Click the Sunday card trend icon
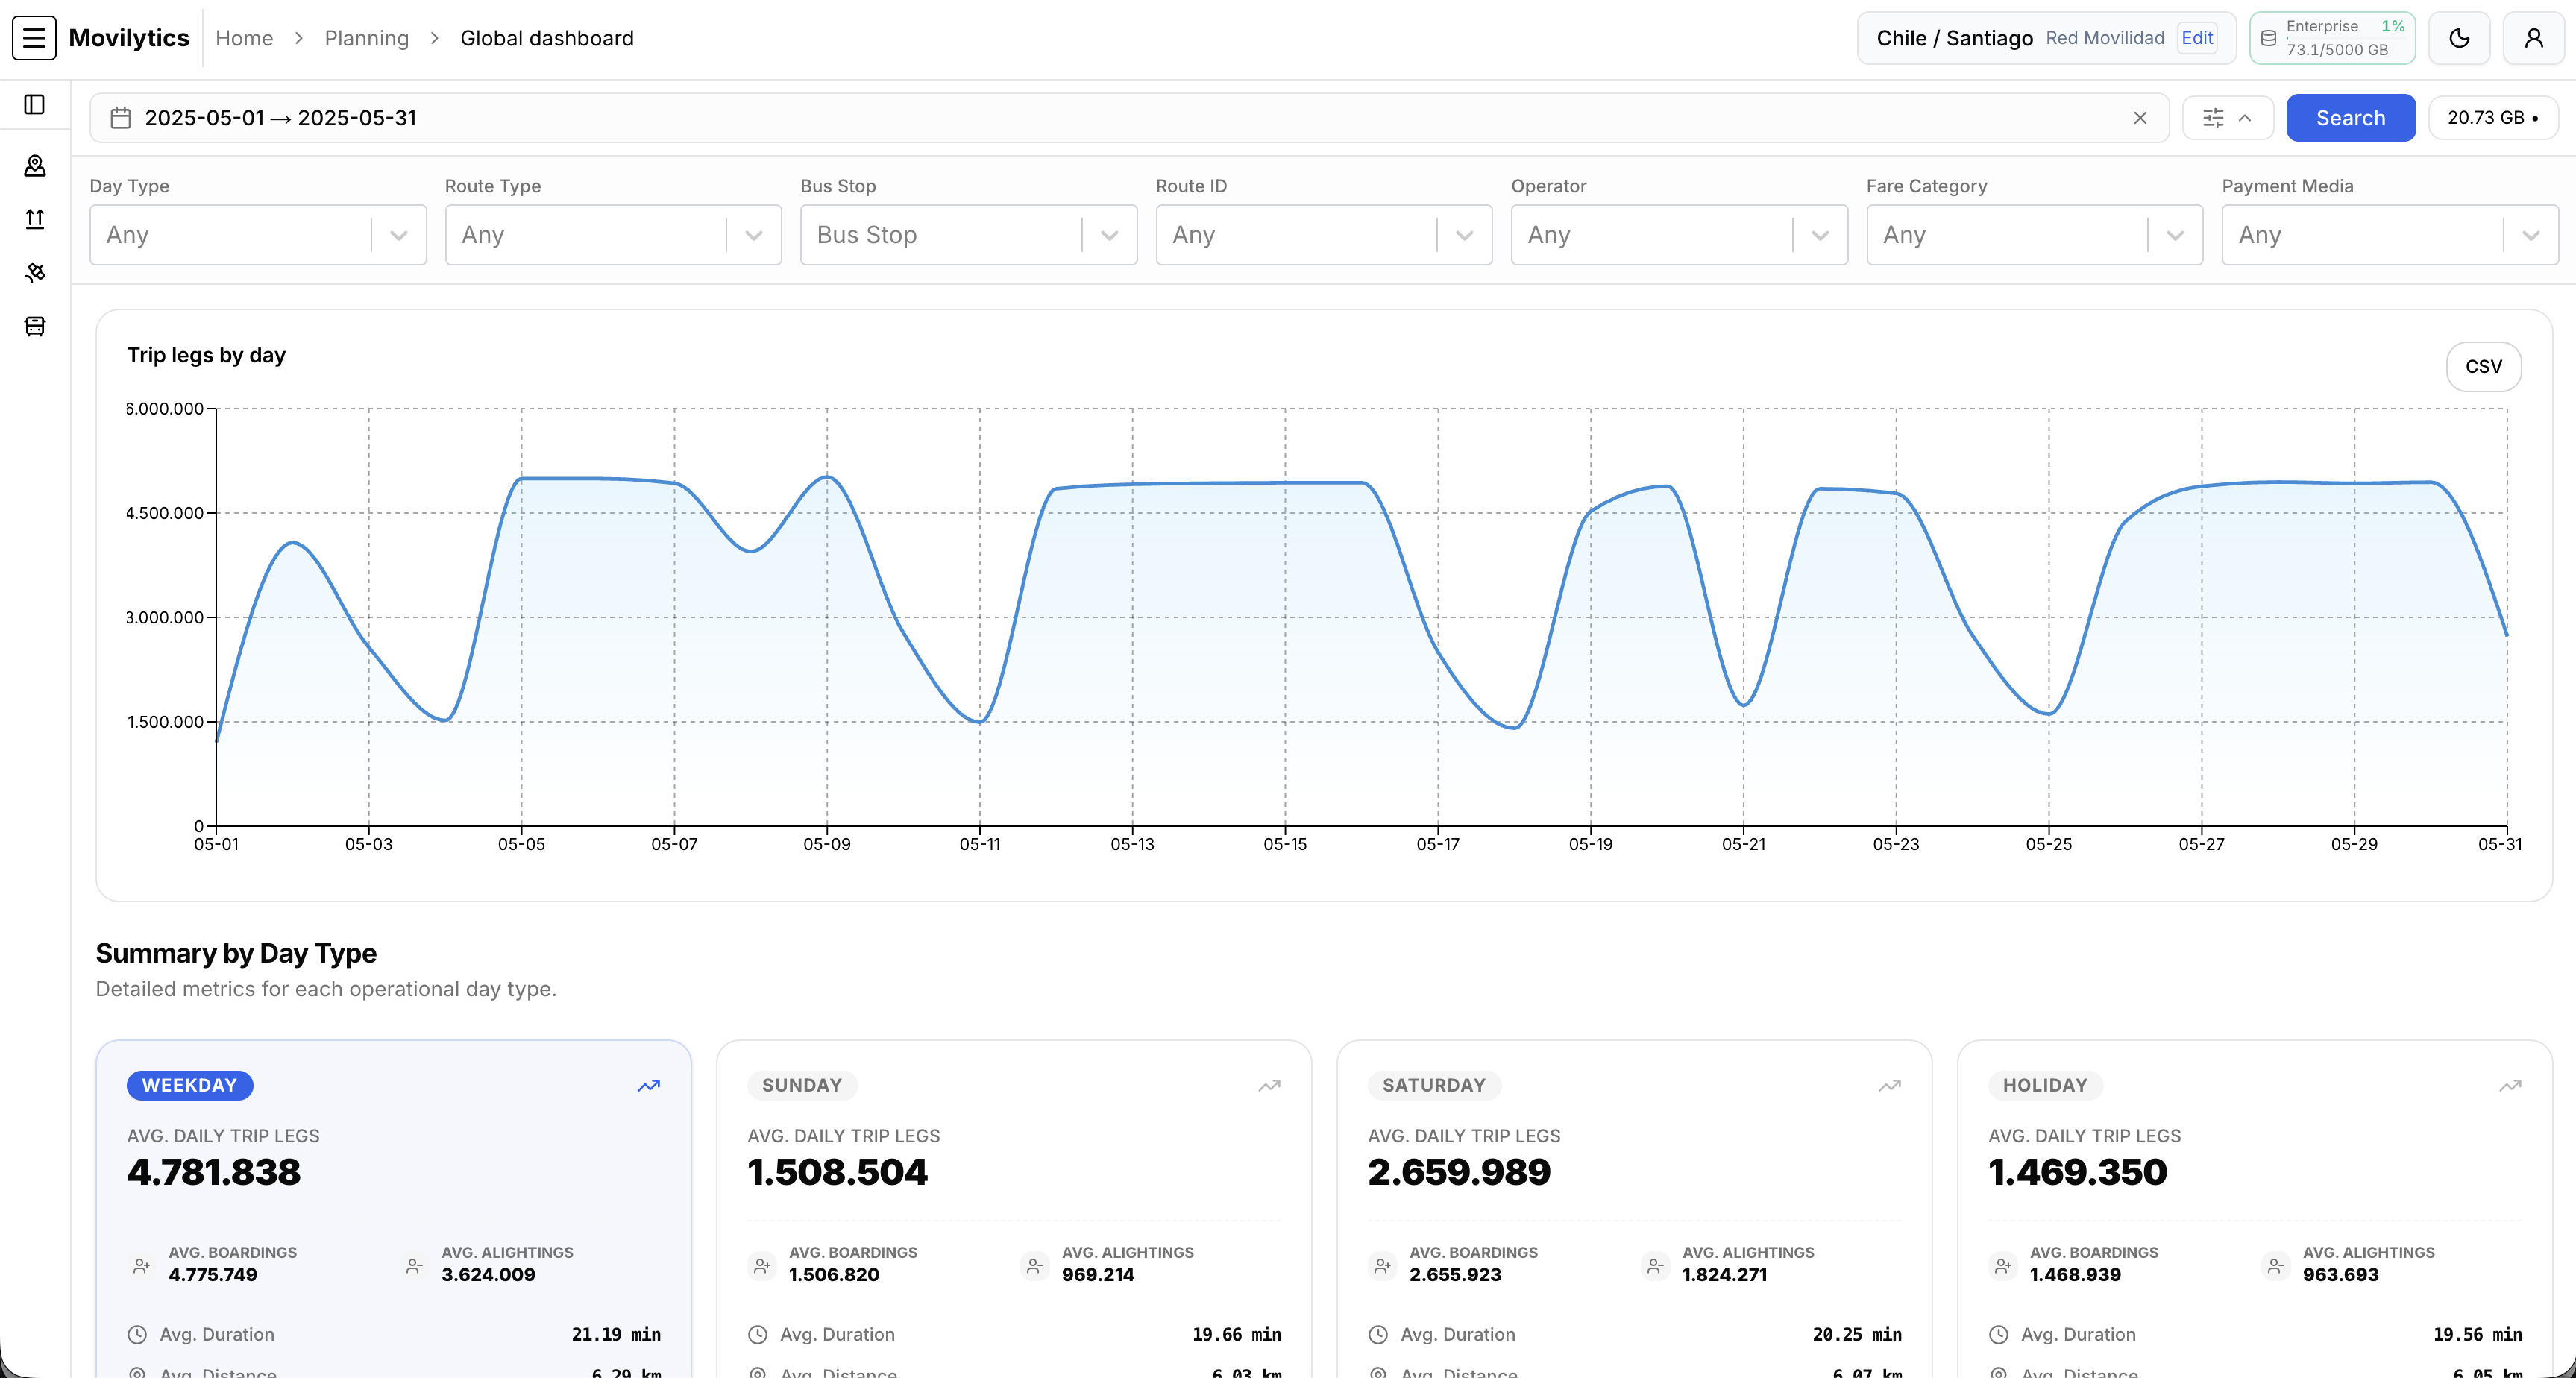2576x1378 pixels. 1269,1086
